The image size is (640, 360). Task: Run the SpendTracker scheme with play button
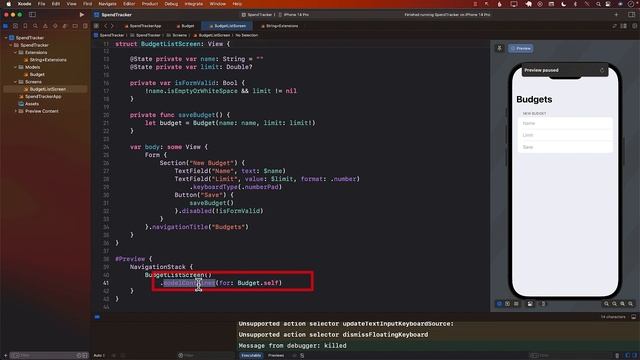[82, 15]
